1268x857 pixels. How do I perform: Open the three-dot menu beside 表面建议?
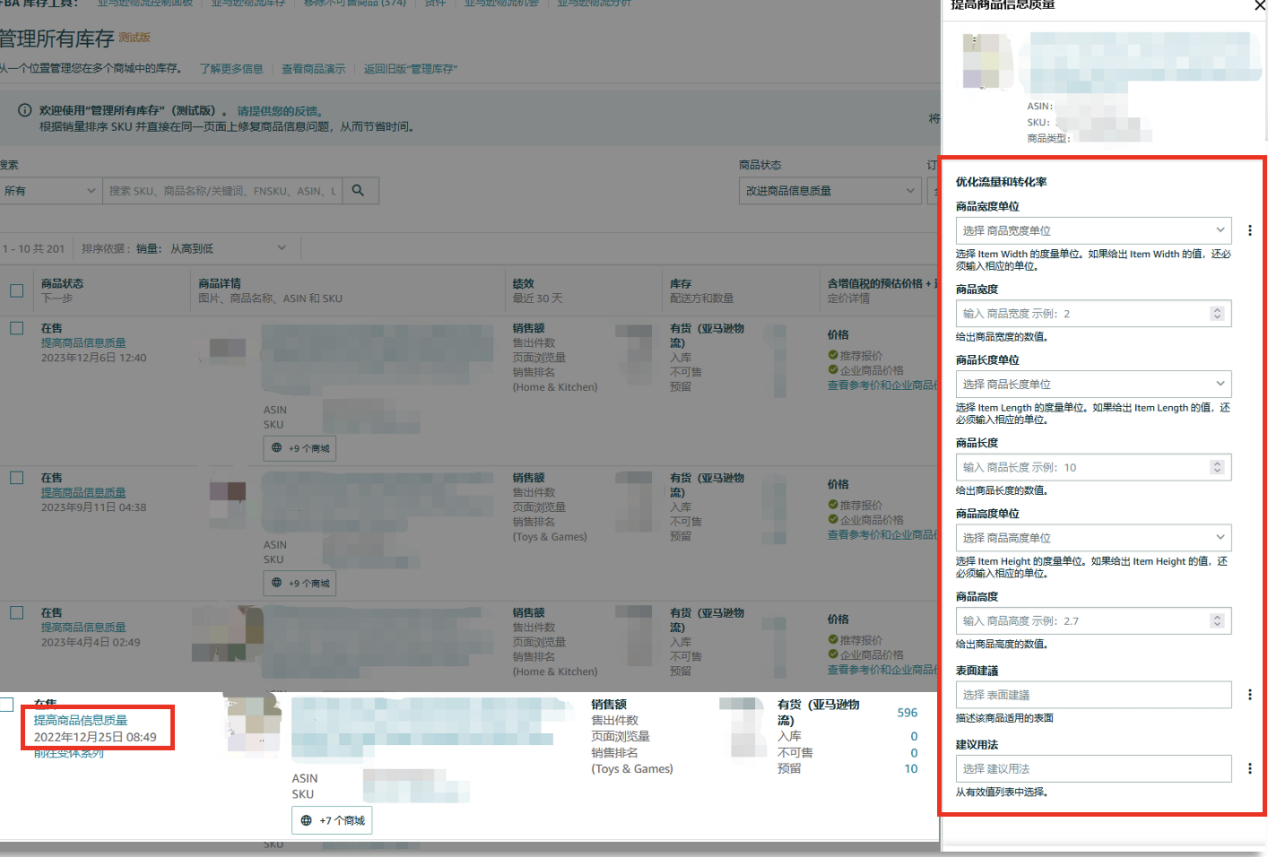point(1250,695)
